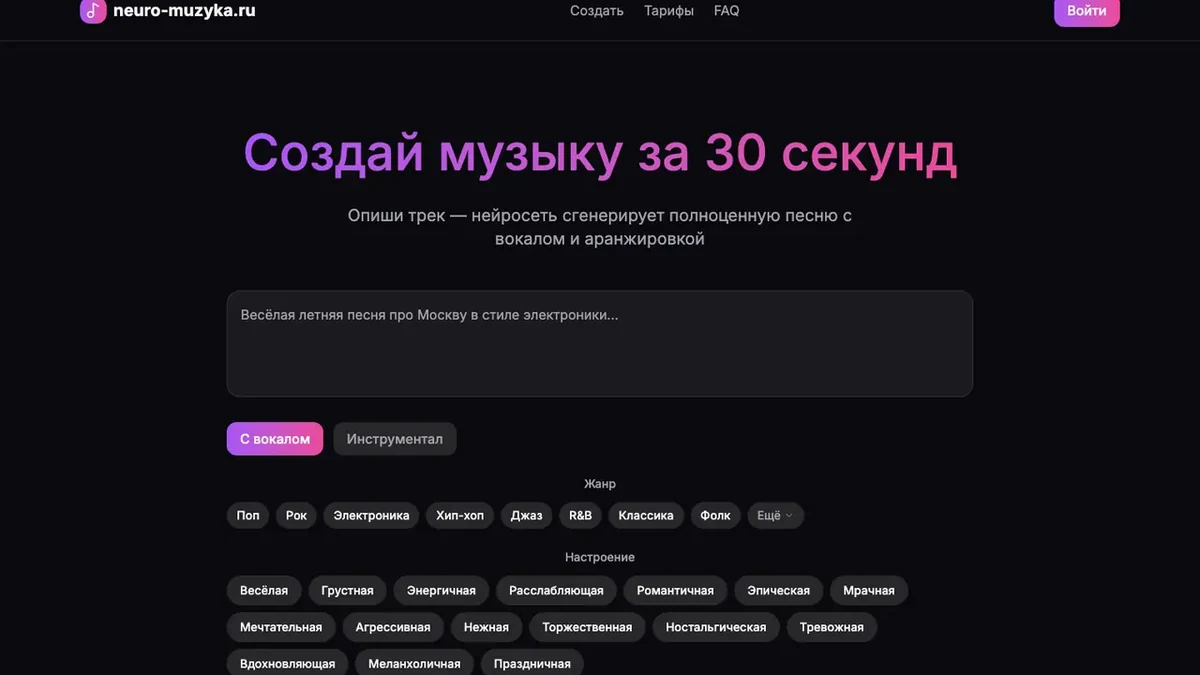Image resolution: width=1200 pixels, height=675 pixels.
Task: Select the Классика genre chip
Action: pos(646,516)
